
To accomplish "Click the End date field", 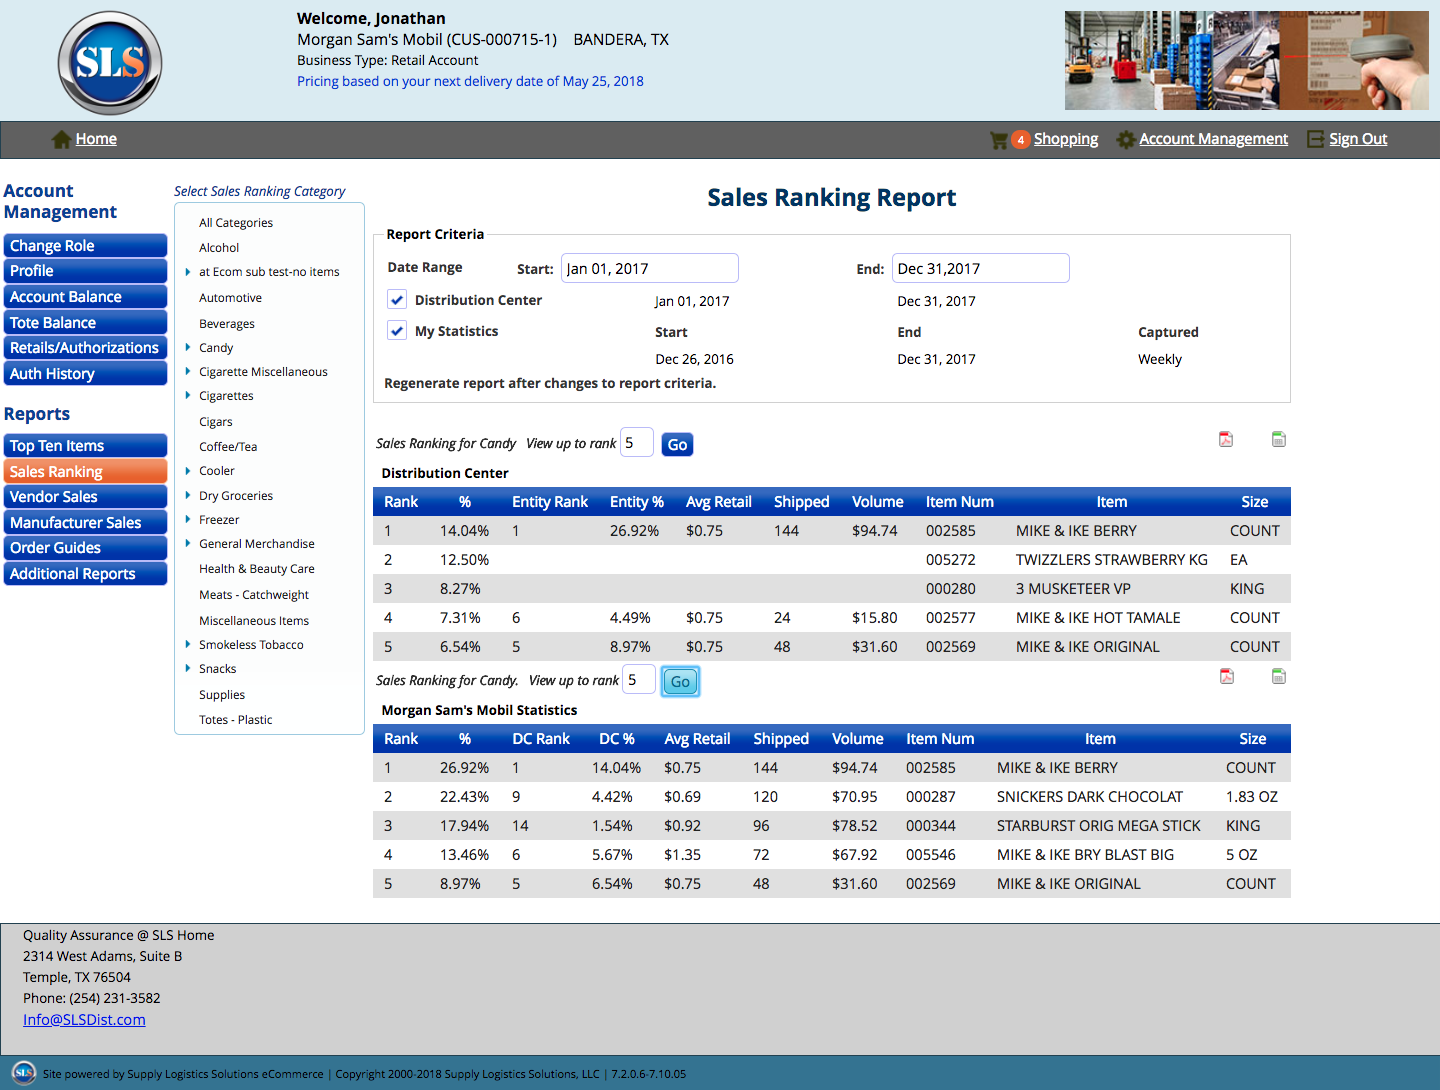I will click(981, 268).
